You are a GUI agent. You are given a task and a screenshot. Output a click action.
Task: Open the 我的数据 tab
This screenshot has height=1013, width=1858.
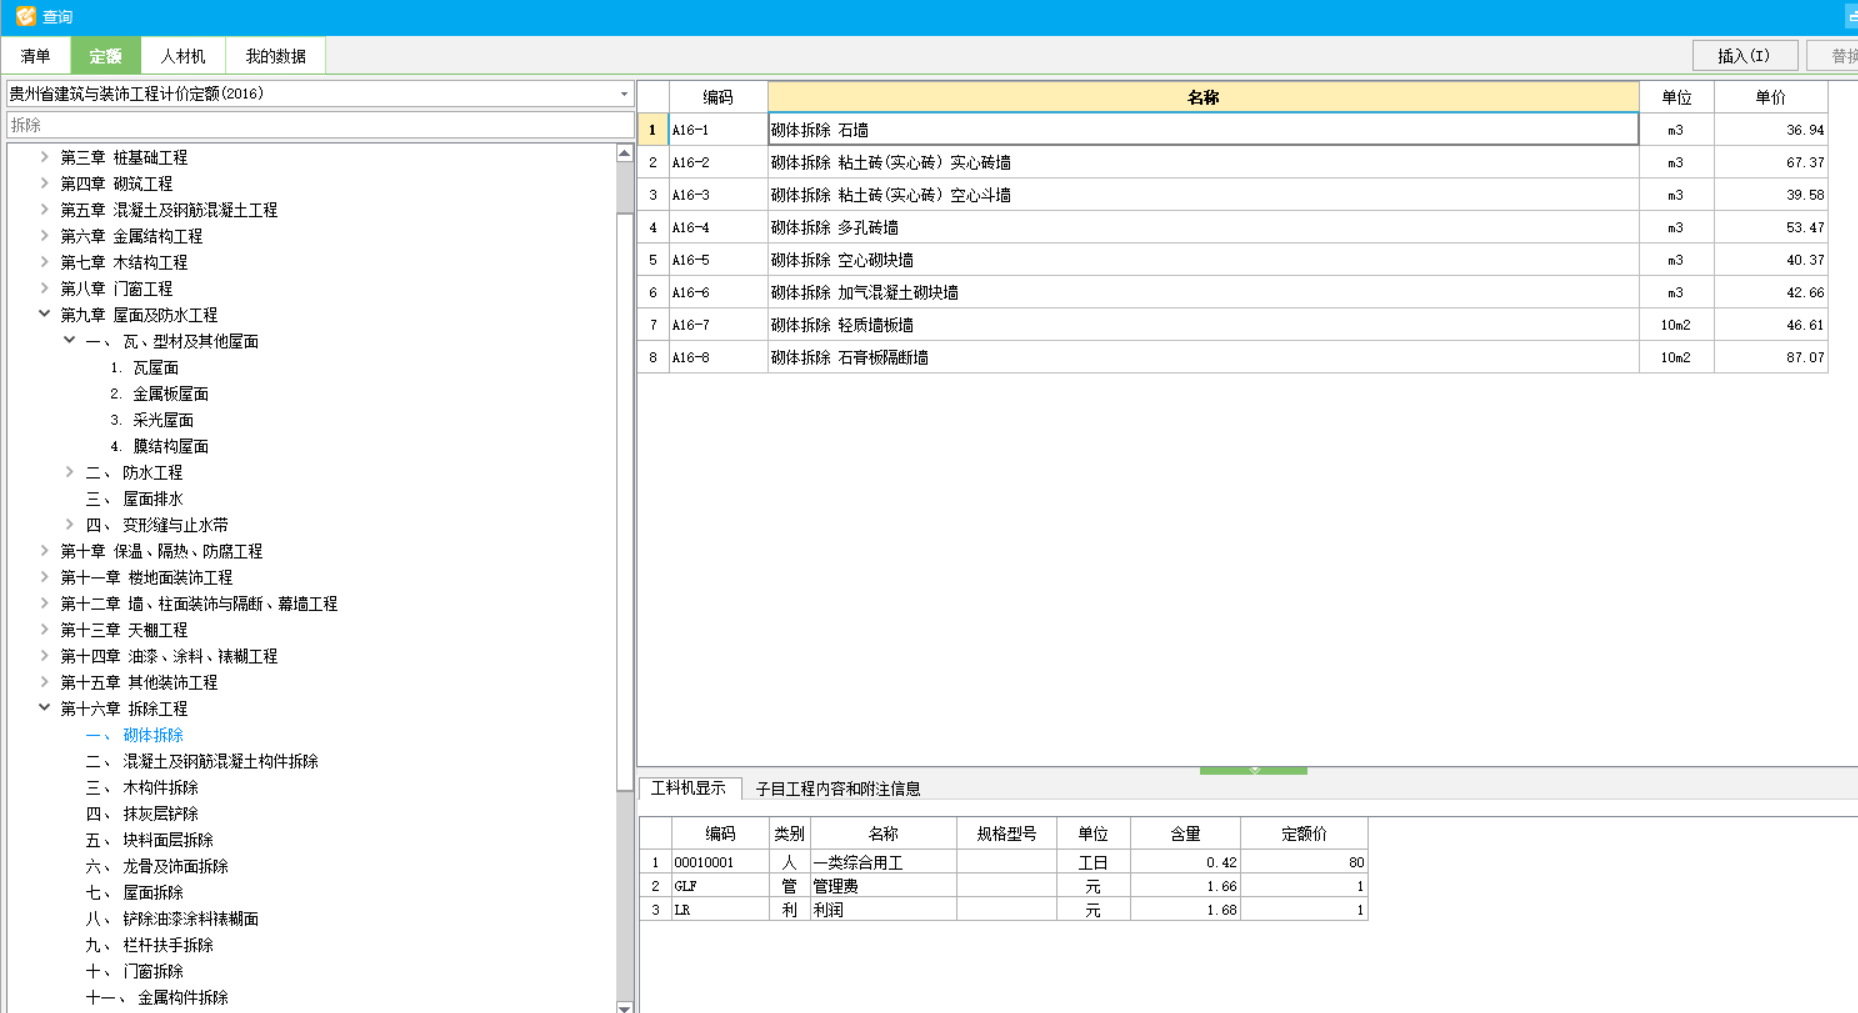coord(276,56)
